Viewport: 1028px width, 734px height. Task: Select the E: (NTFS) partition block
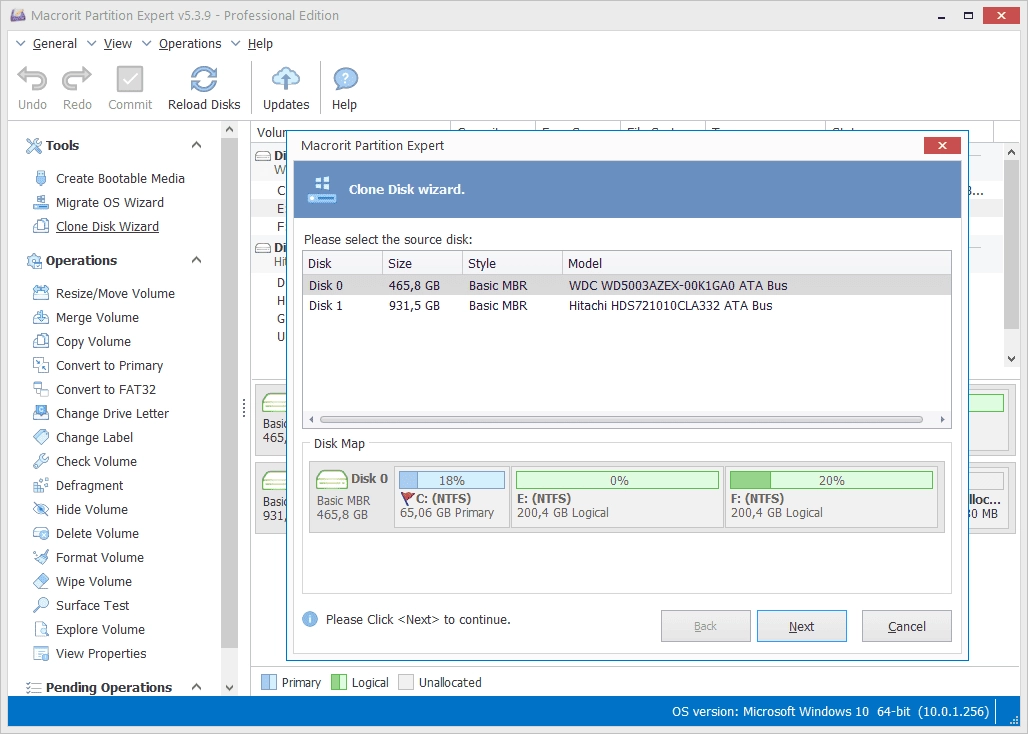point(618,497)
